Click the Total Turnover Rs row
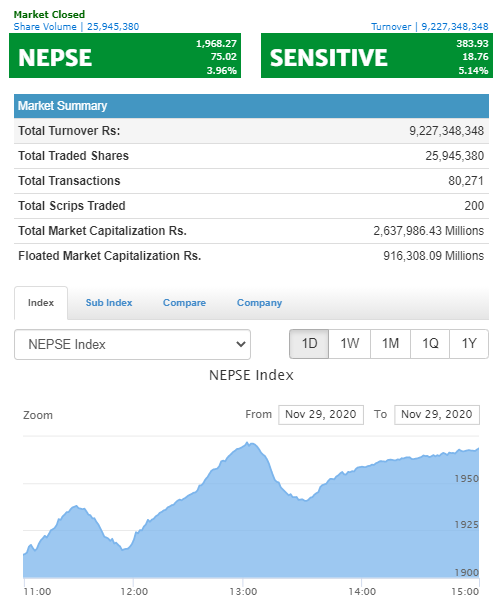The height and width of the screenshot is (605, 501). pyautogui.click(x=251, y=131)
